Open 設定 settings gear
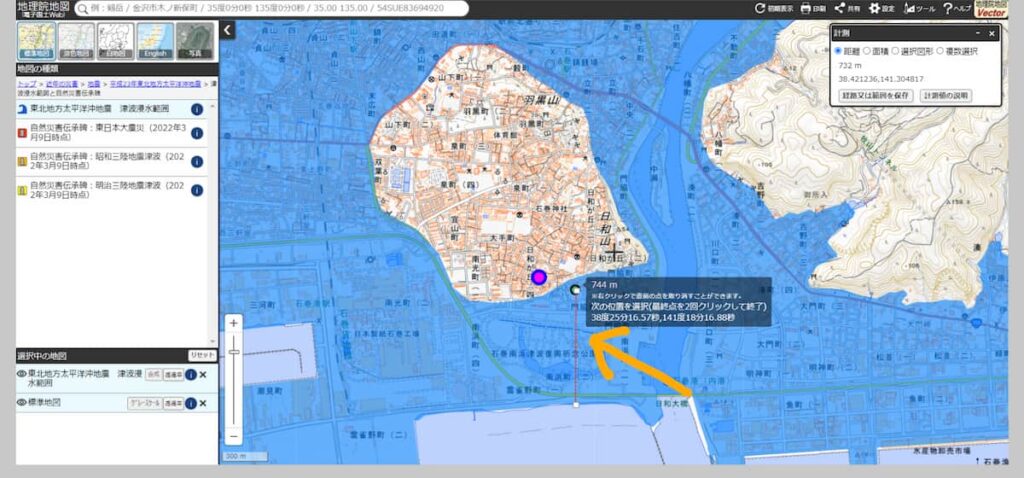The height and width of the screenshot is (478, 1024). (881, 9)
